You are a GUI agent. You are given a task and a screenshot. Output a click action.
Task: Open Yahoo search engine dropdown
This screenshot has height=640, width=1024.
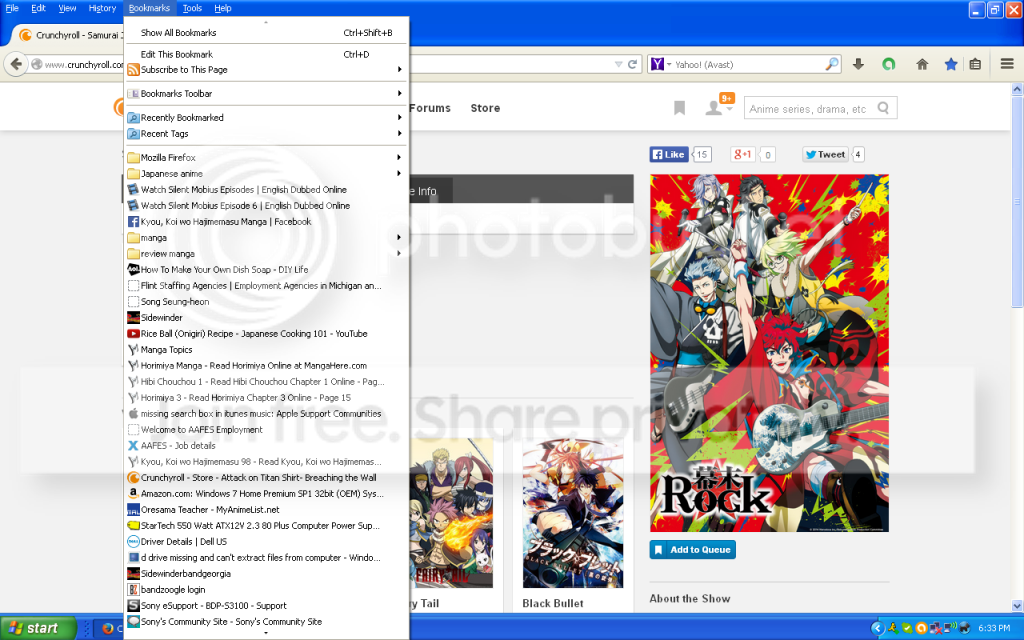click(661, 64)
